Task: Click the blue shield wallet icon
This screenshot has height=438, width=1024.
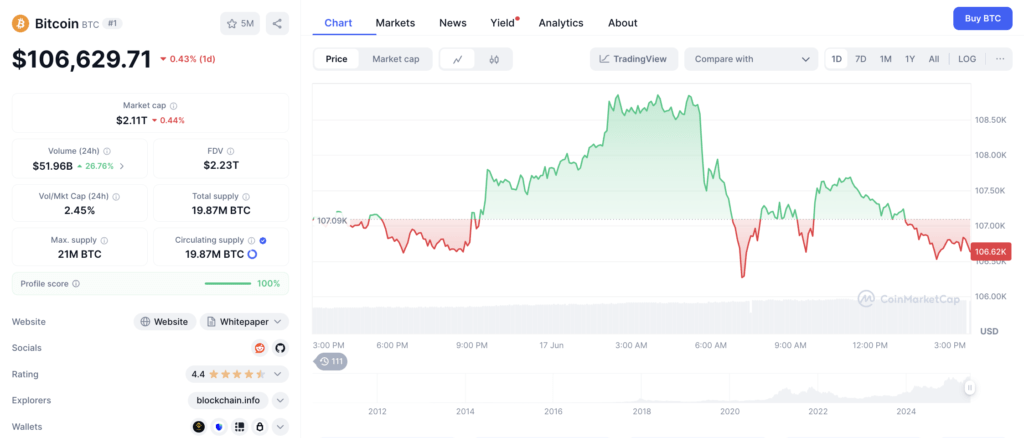Action: click(219, 427)
